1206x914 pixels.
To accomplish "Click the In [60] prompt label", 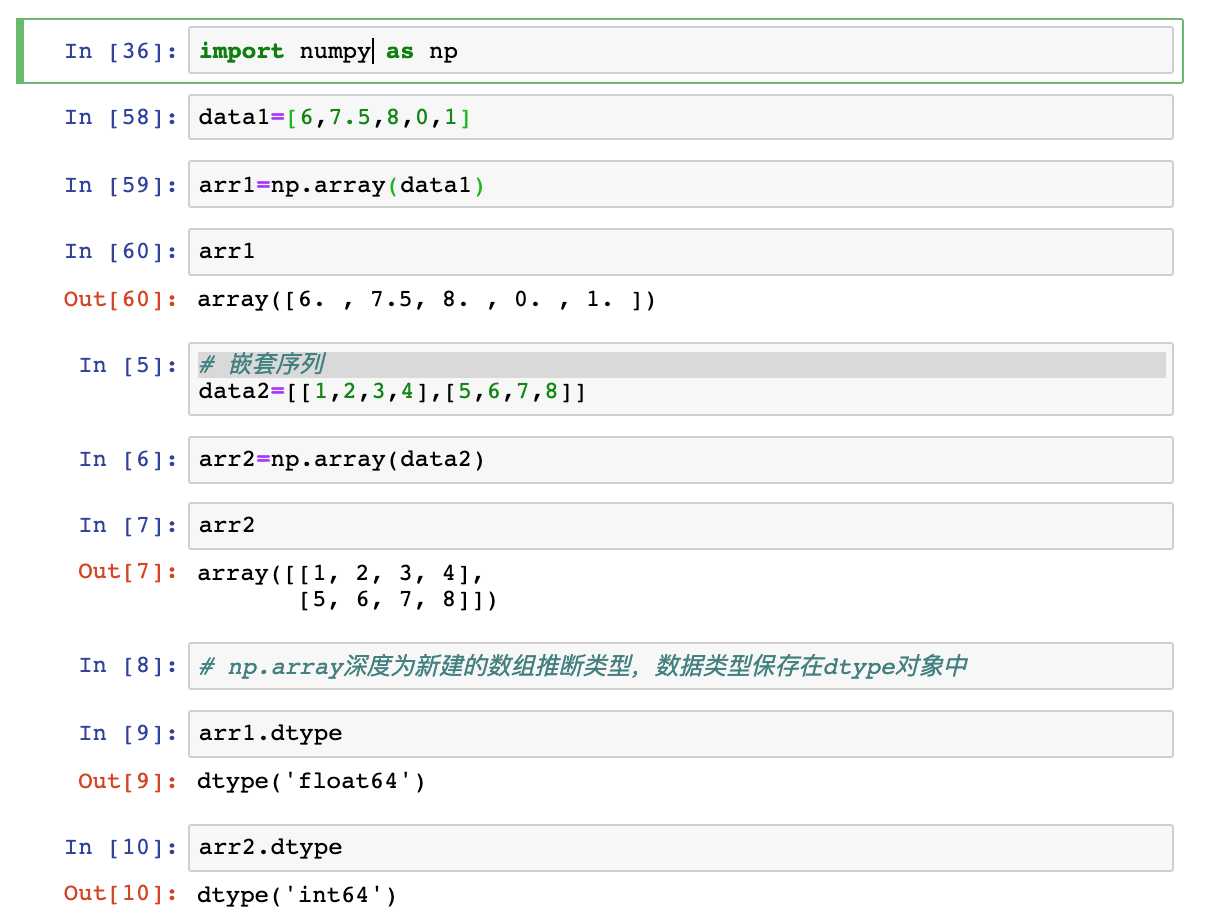I will (121, 252).
